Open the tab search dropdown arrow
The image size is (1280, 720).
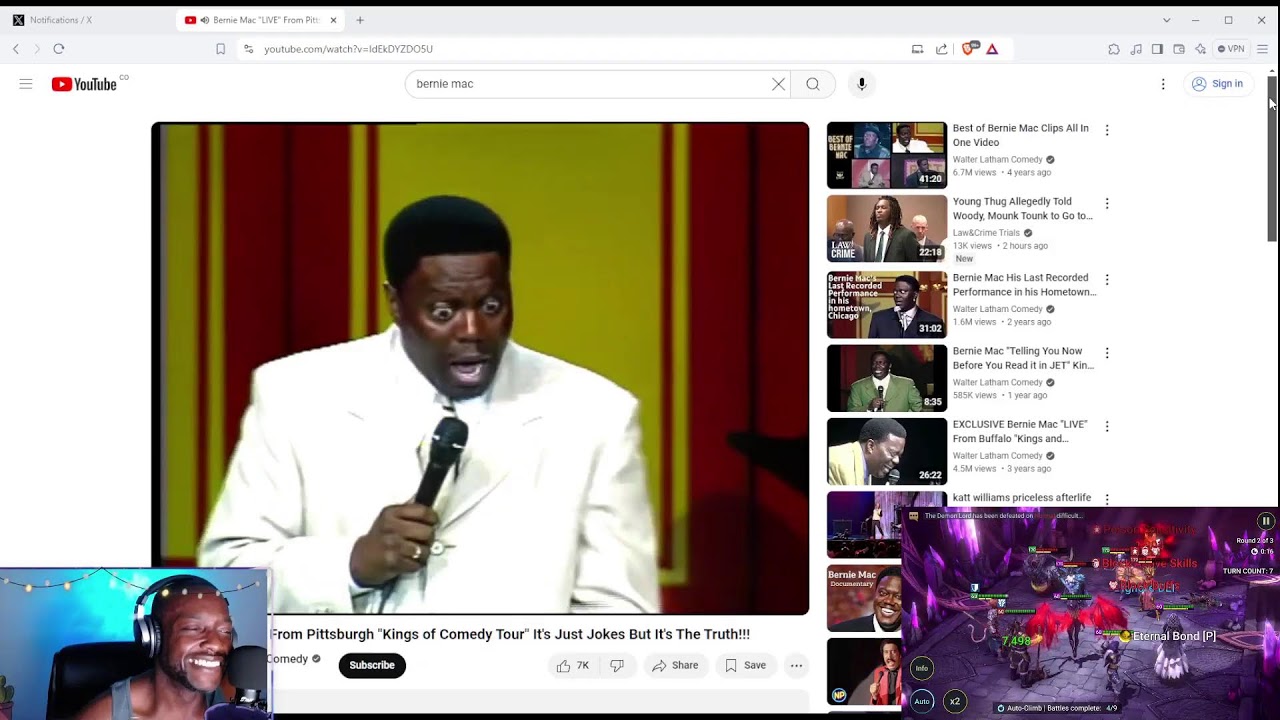(x=1166, y=20)
